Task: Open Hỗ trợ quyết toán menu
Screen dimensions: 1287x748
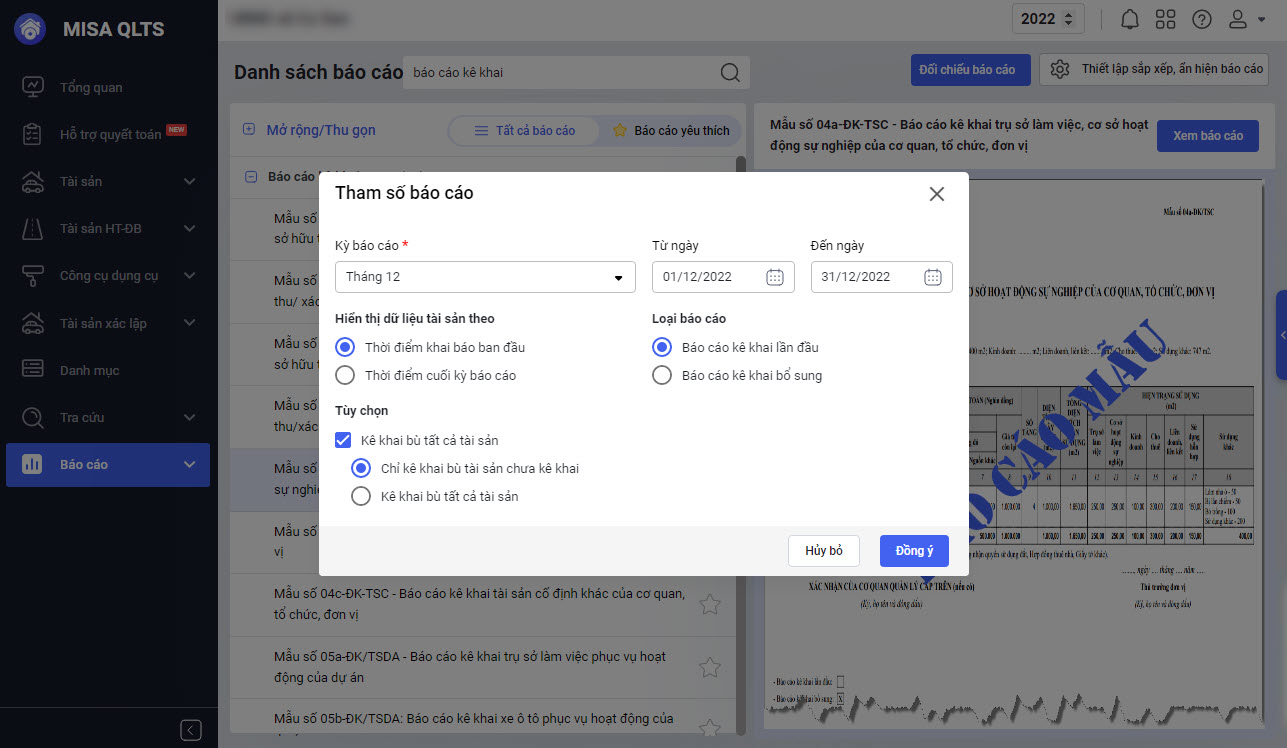Action: pos(109,134)
